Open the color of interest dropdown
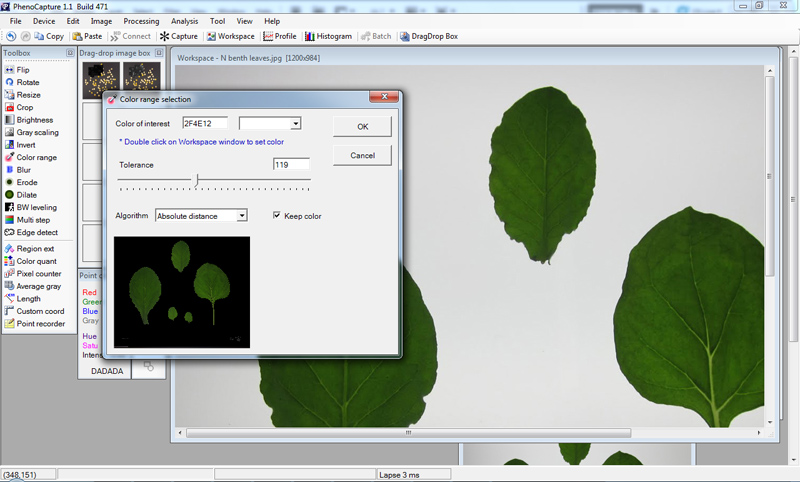Image resolution: width=800 pixels, height=482 pixels. click(x=295, y=124)
